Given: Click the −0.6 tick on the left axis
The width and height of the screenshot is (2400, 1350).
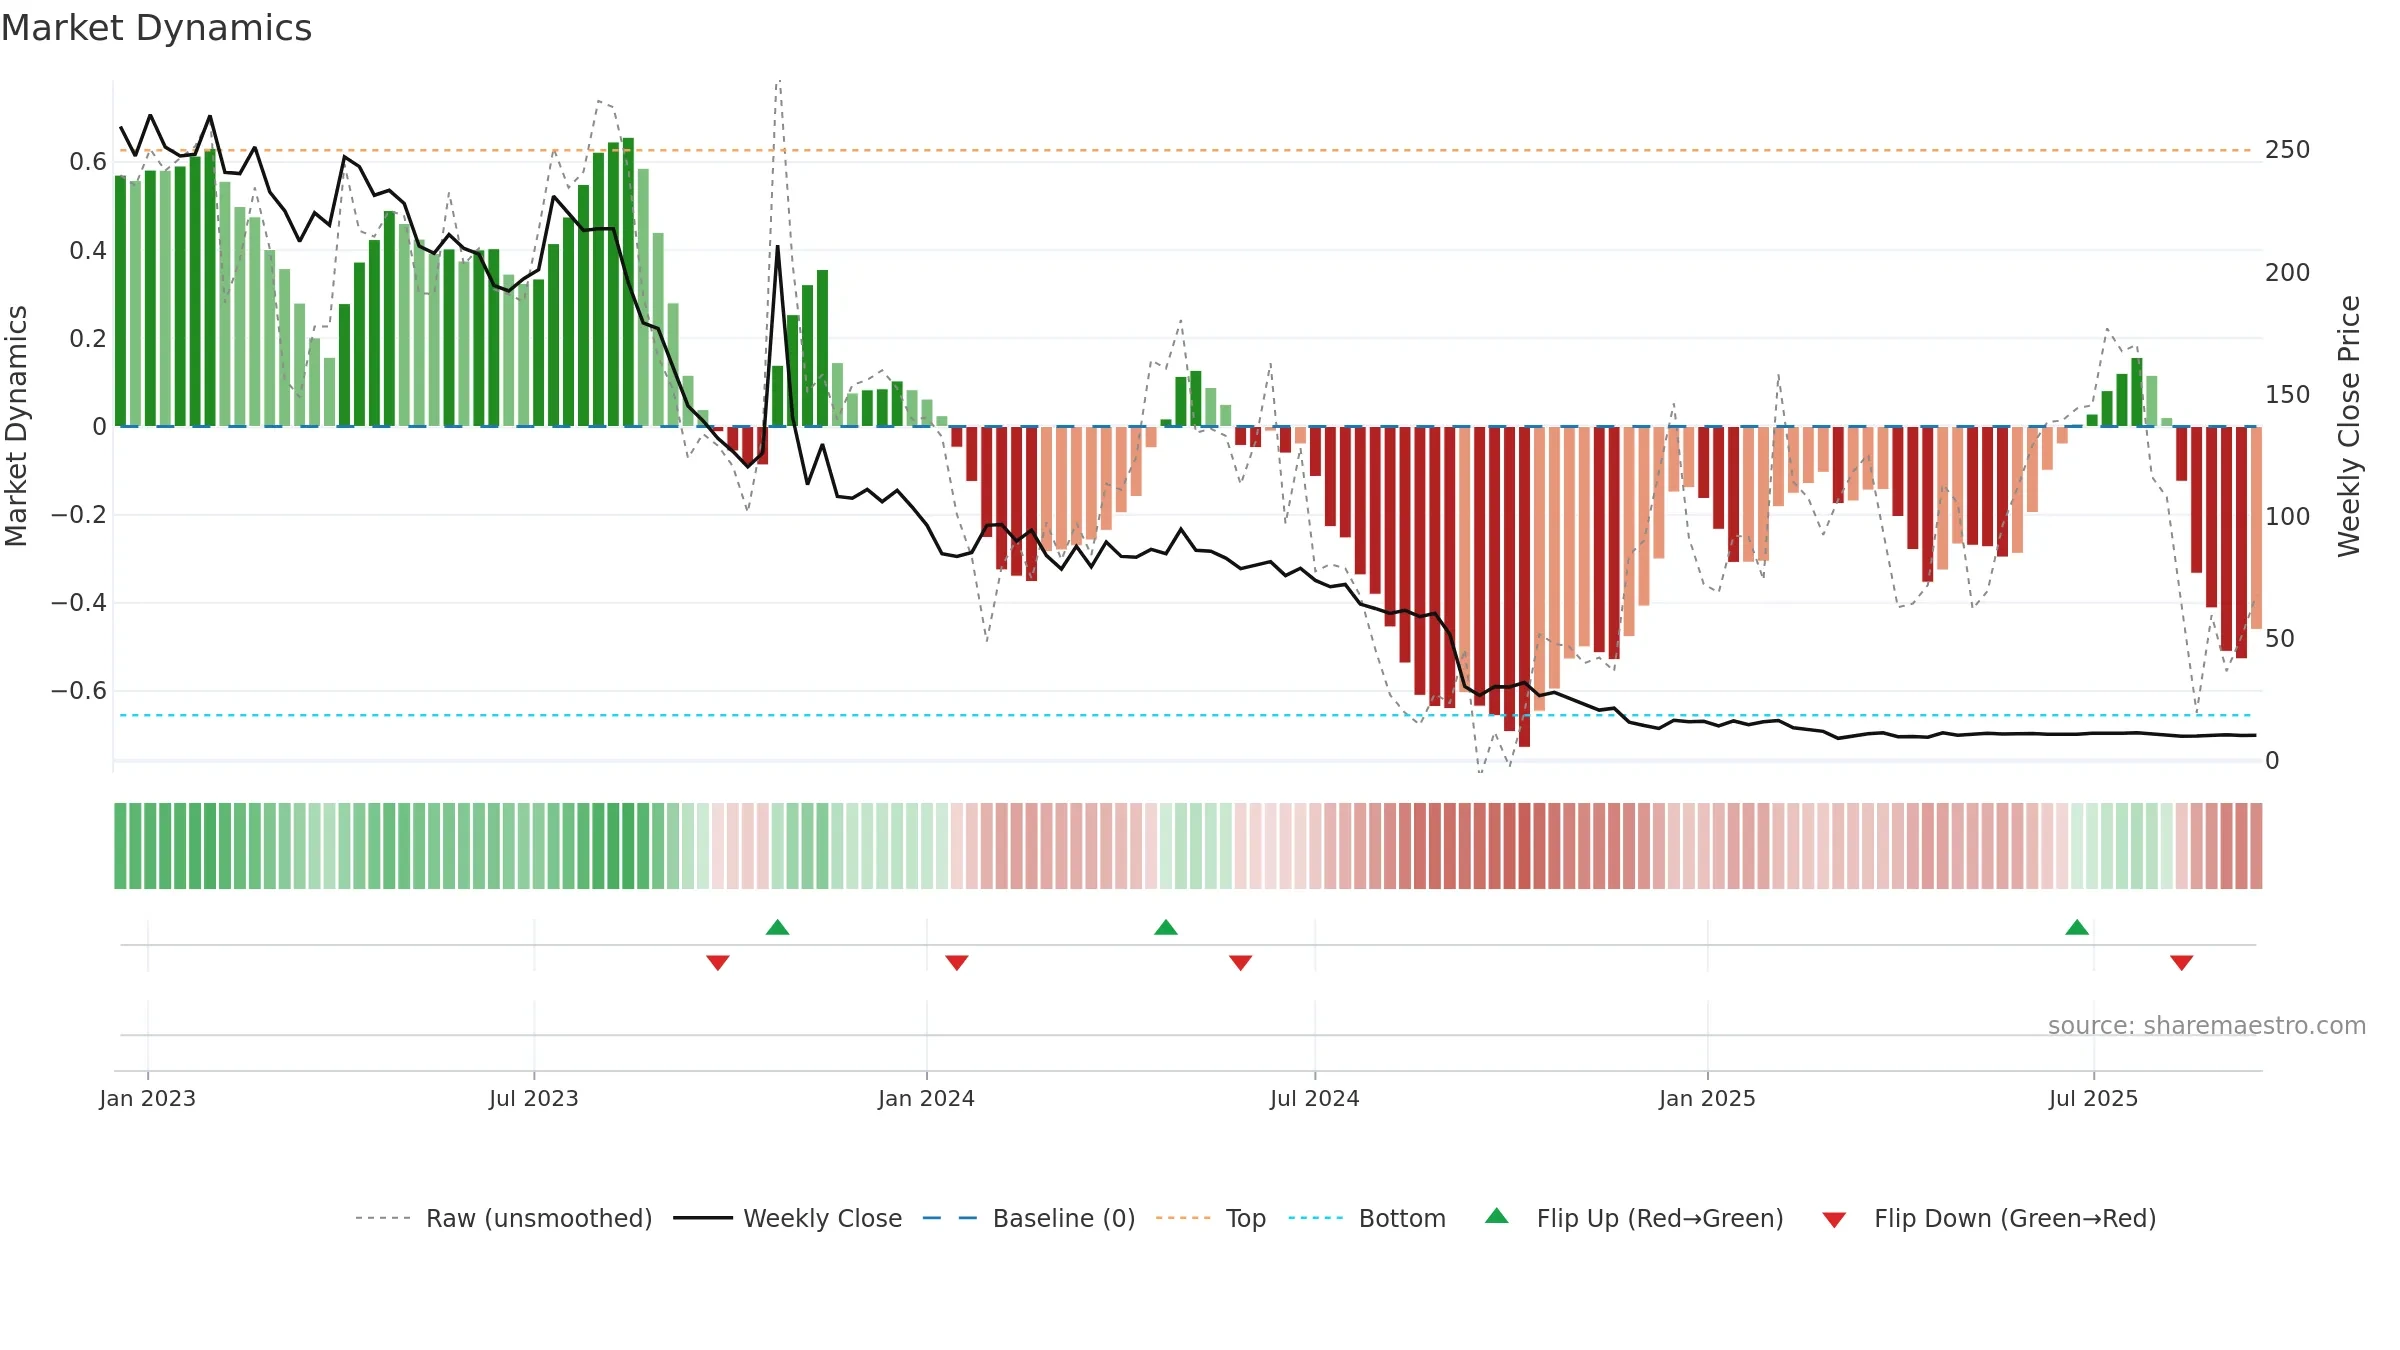Looking at the screenshot, I should tap(79, 691).
